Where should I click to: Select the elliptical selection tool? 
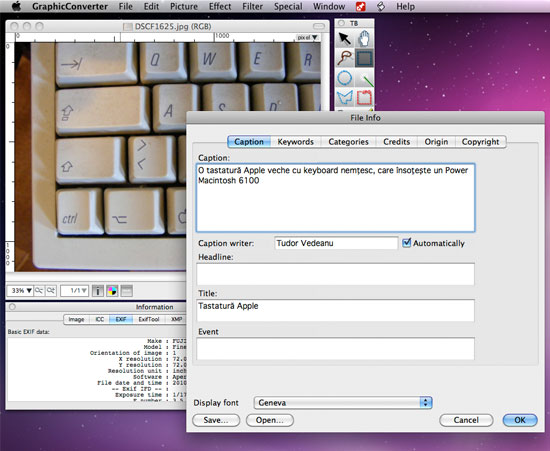click(x=345, y=78)
